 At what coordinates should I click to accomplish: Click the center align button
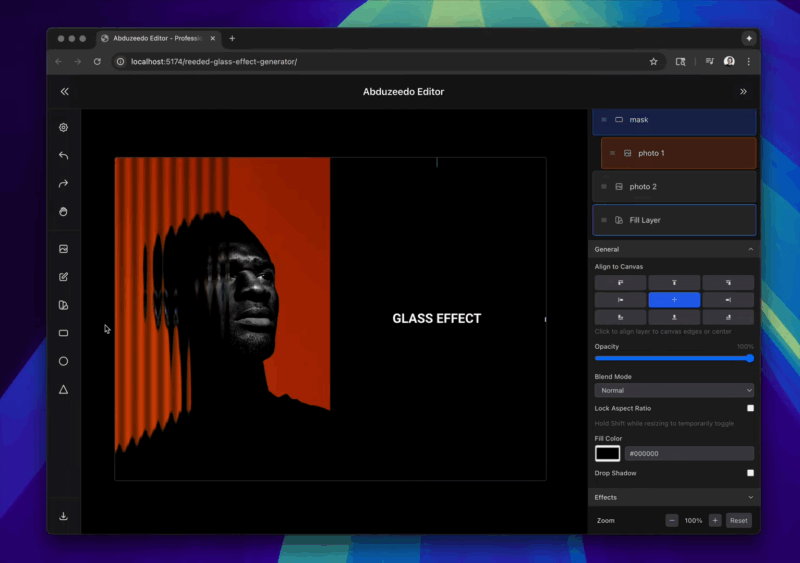[674, 300]
